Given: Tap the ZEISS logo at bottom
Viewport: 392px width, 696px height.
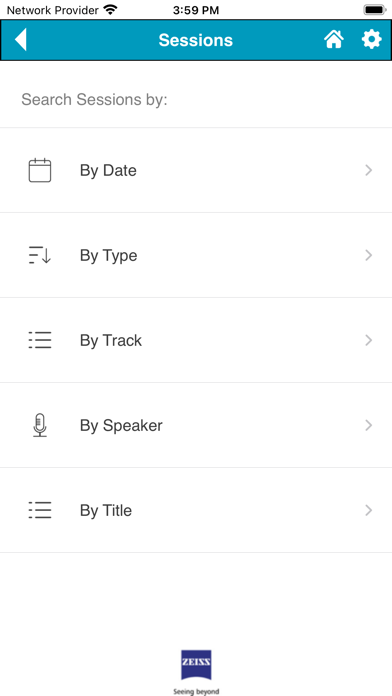Looking at the screenshot, I should [196, 671].
